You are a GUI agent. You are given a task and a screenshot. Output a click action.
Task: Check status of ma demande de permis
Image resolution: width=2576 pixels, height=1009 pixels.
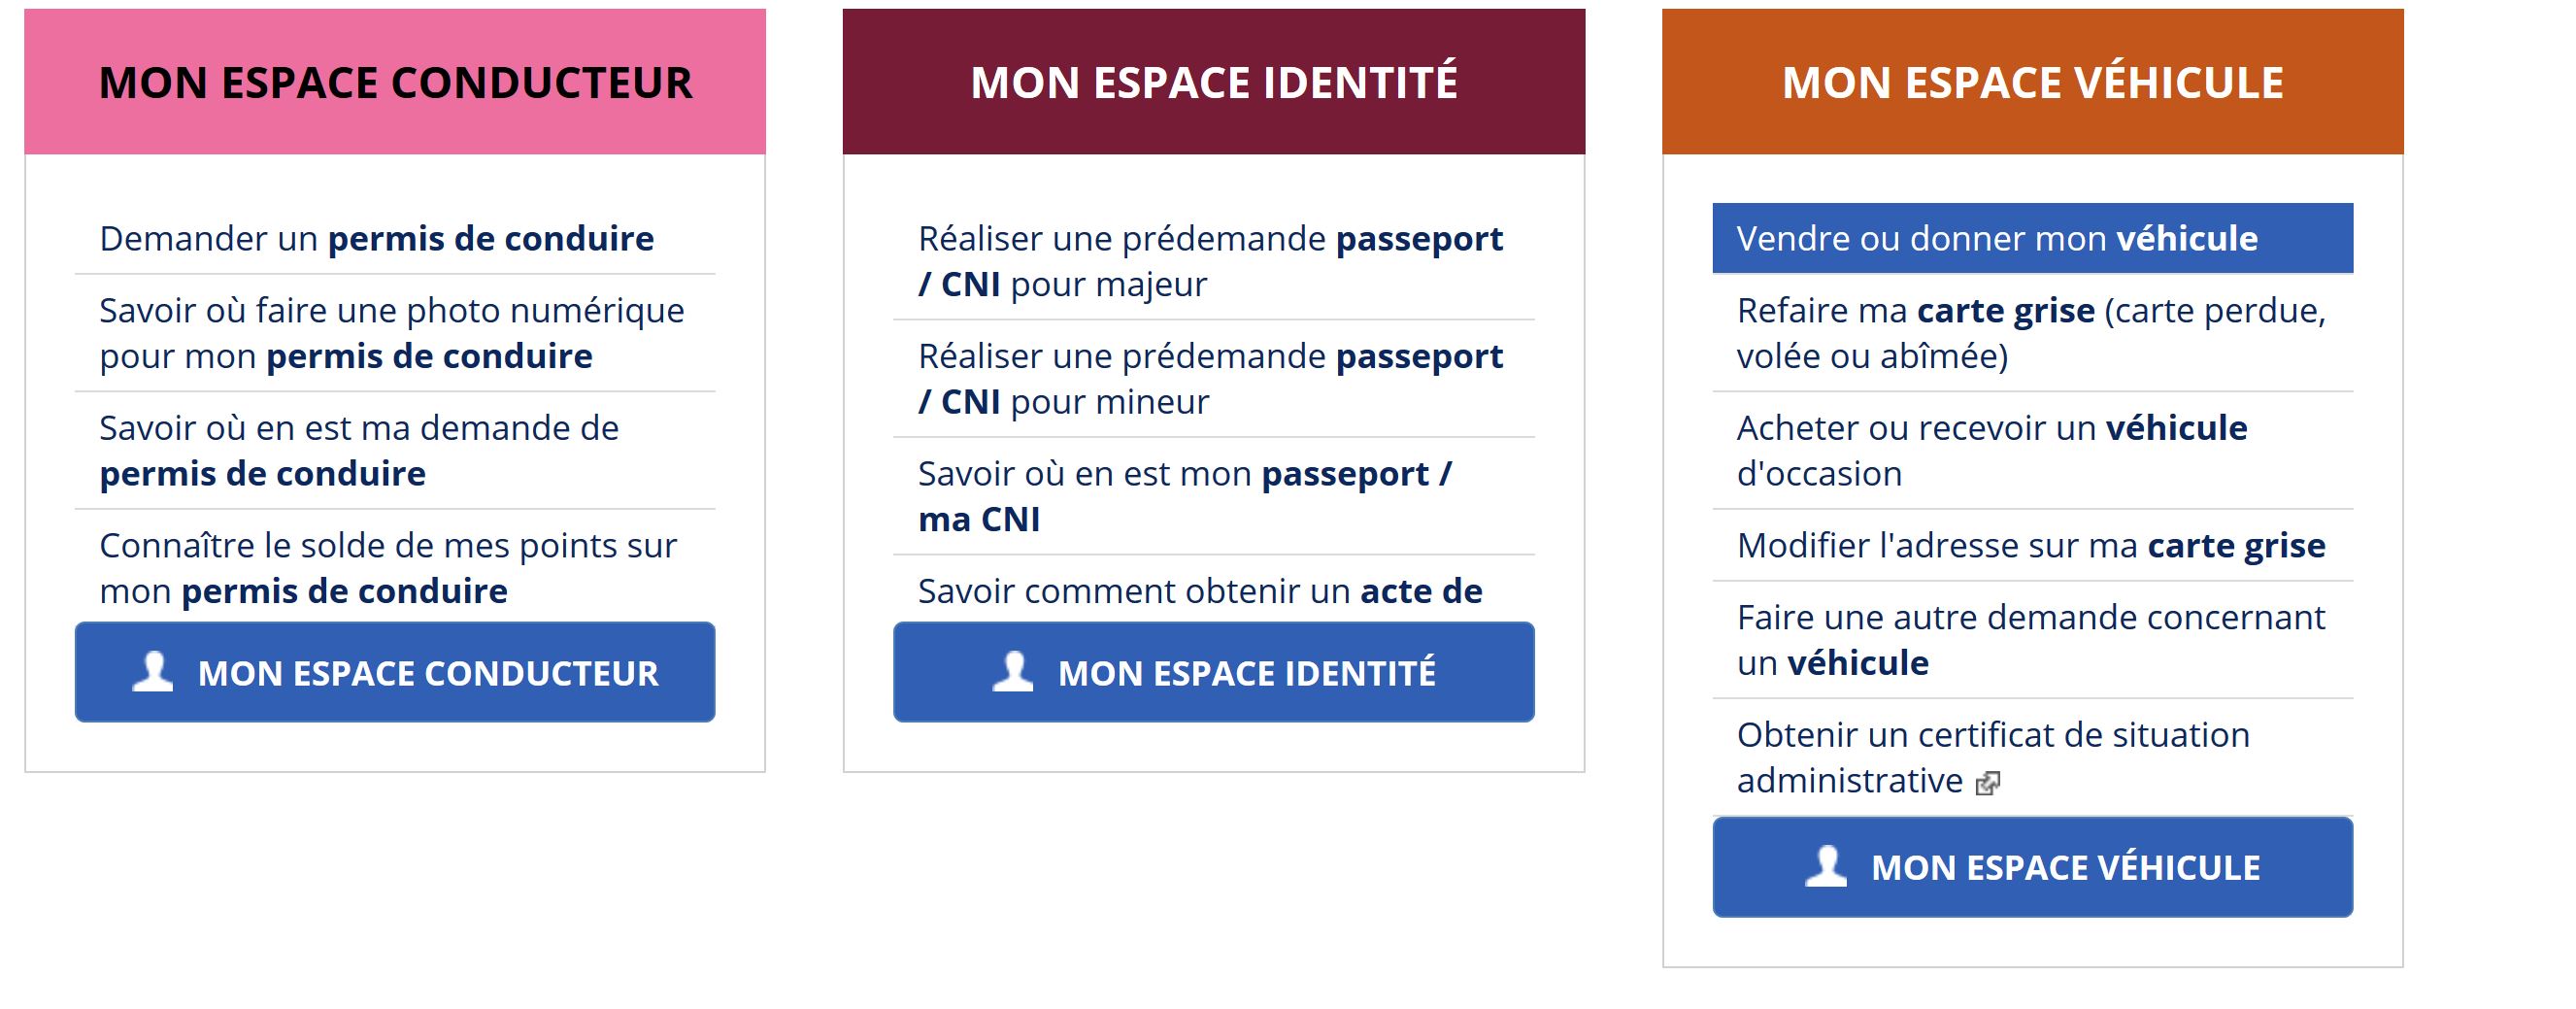coord(360,450)
